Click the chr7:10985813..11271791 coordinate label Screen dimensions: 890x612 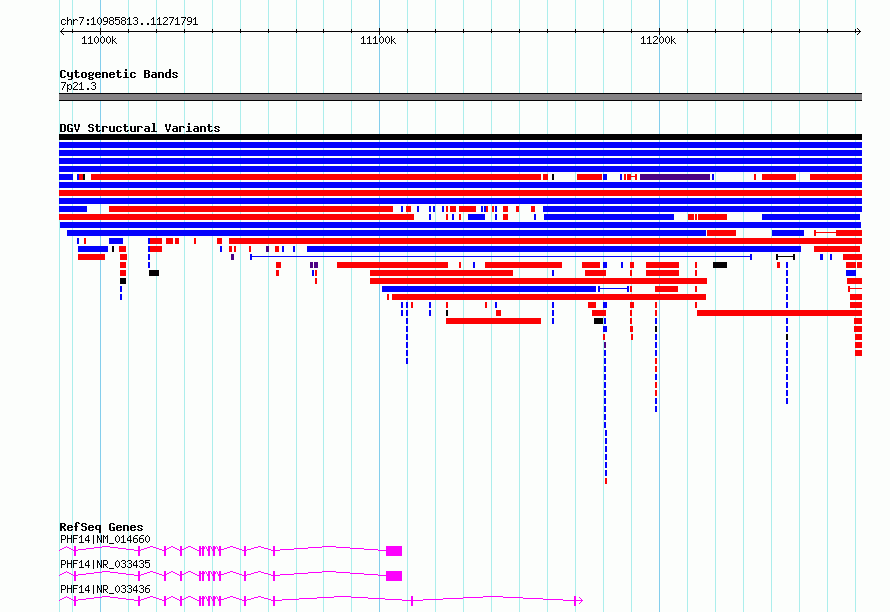[129, 22]
